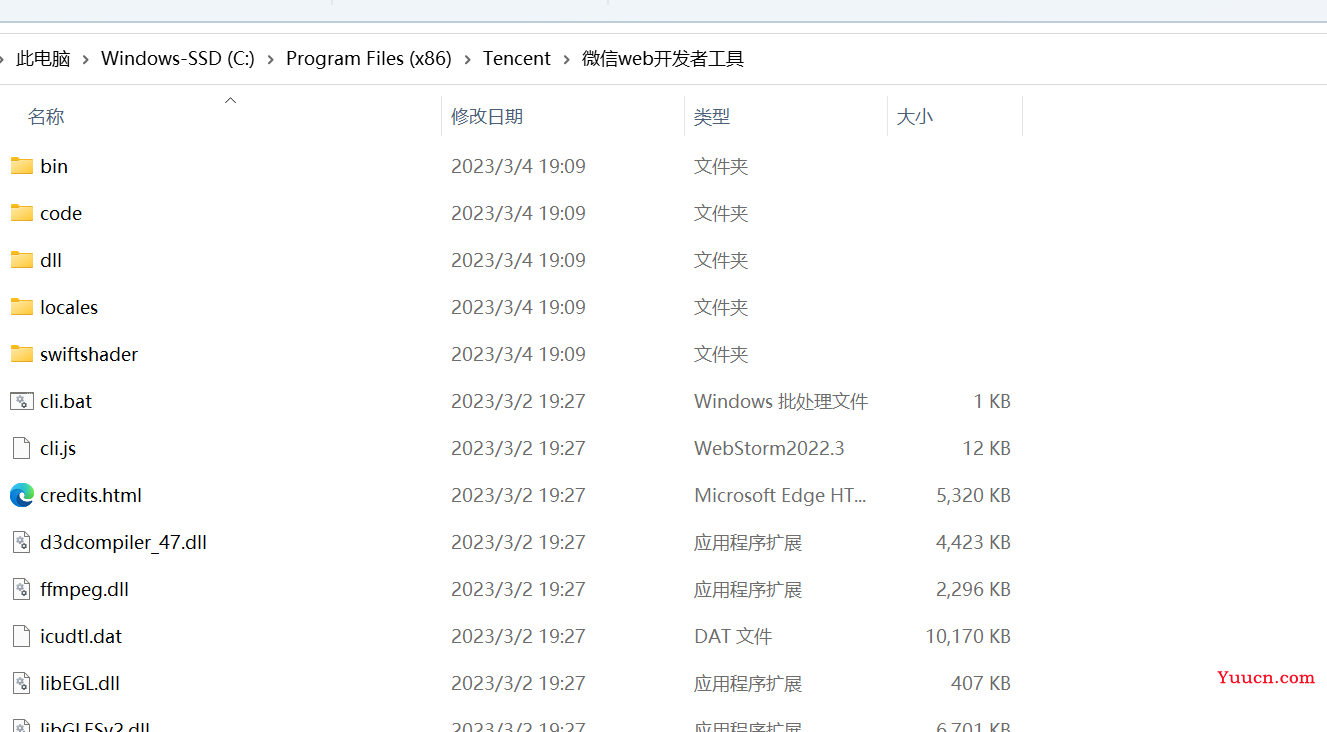Viewport: 1327px width, 732px height.
Task: Click the DAT 文件 type cell
Action: pyautogui.click(x=733, y=636)
